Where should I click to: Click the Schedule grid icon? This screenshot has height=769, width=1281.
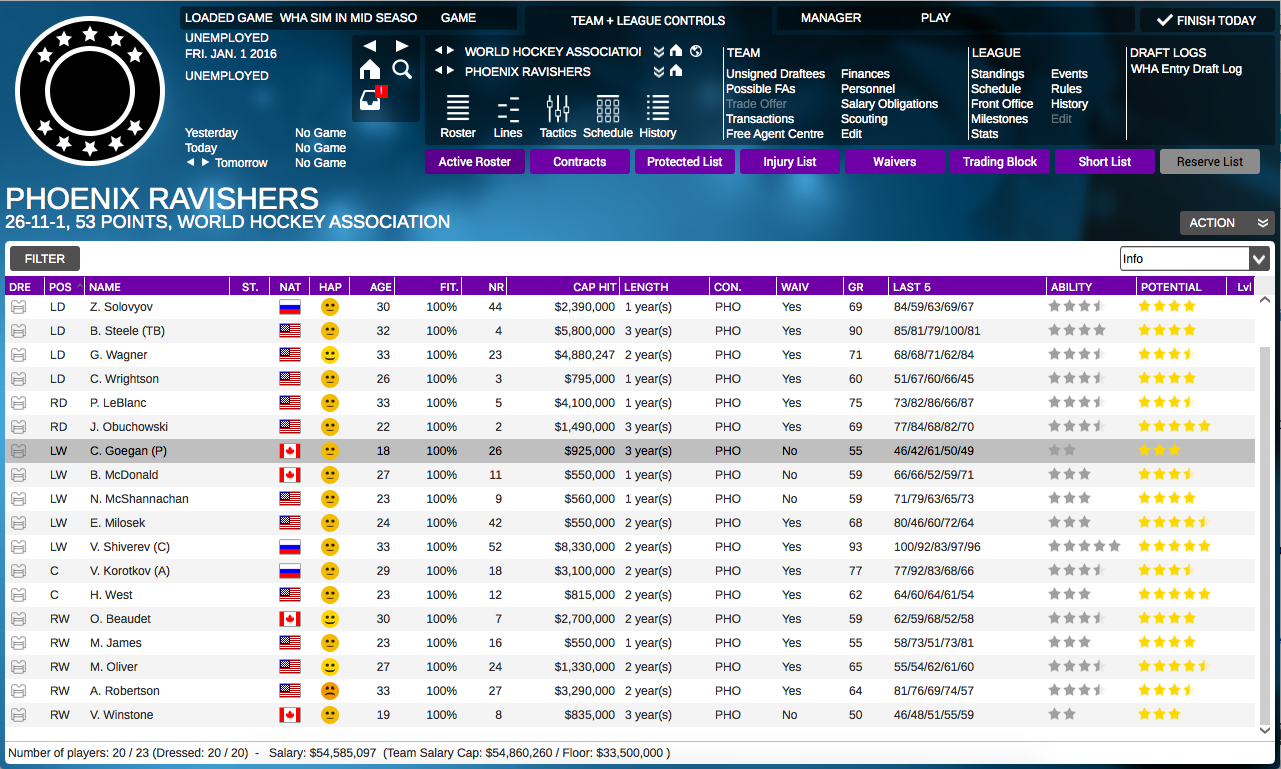[607, 110]
